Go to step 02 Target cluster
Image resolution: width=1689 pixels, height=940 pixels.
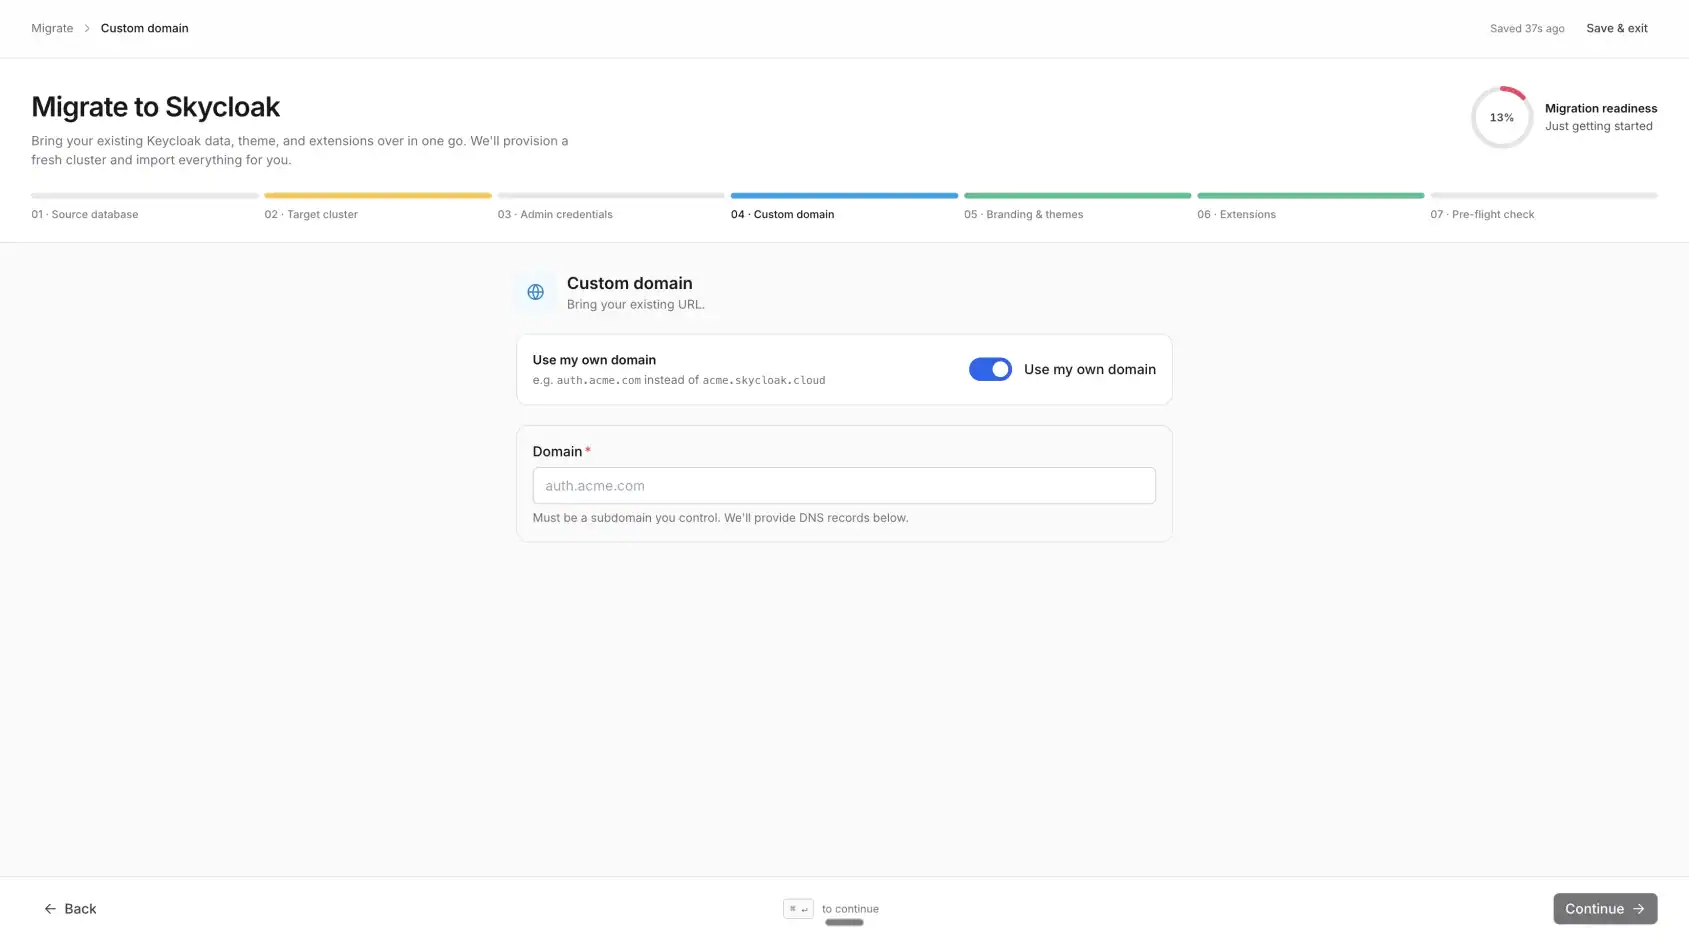point(378,207)
